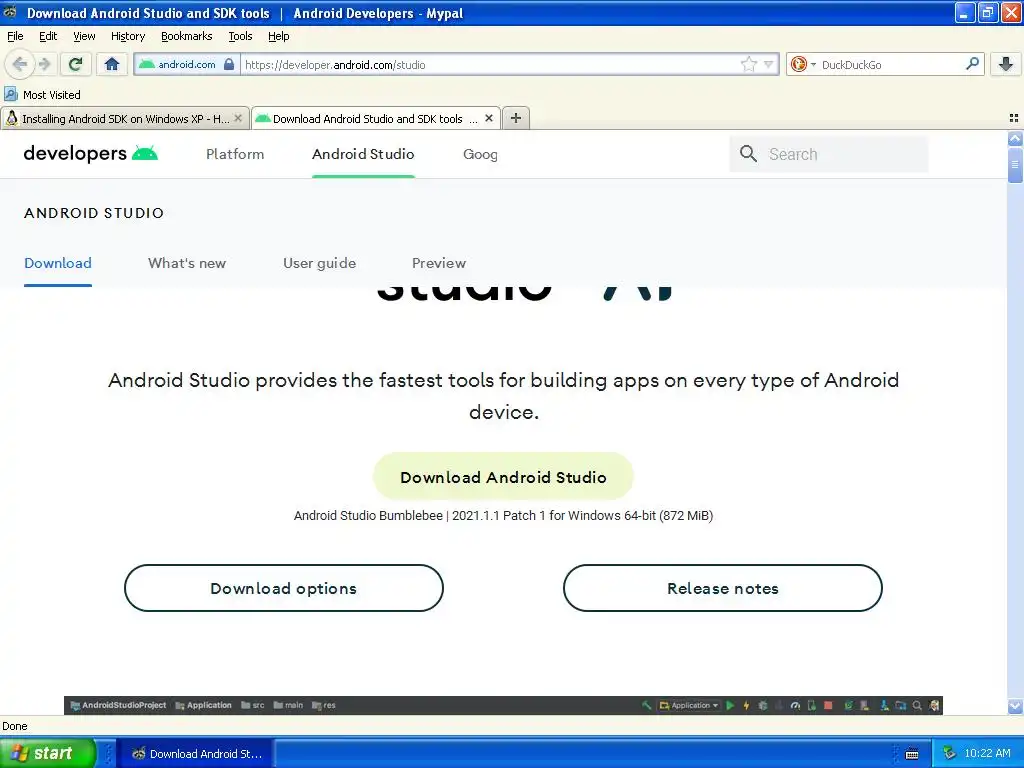Viewport: 1024px width, 768px height.
Task: Open the View menu
Action: (84, 36)
